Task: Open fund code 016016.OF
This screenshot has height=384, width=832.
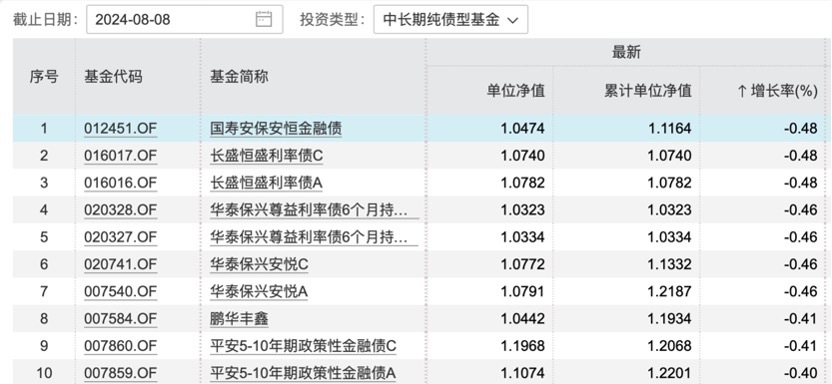Action: (x=120, y=183)
